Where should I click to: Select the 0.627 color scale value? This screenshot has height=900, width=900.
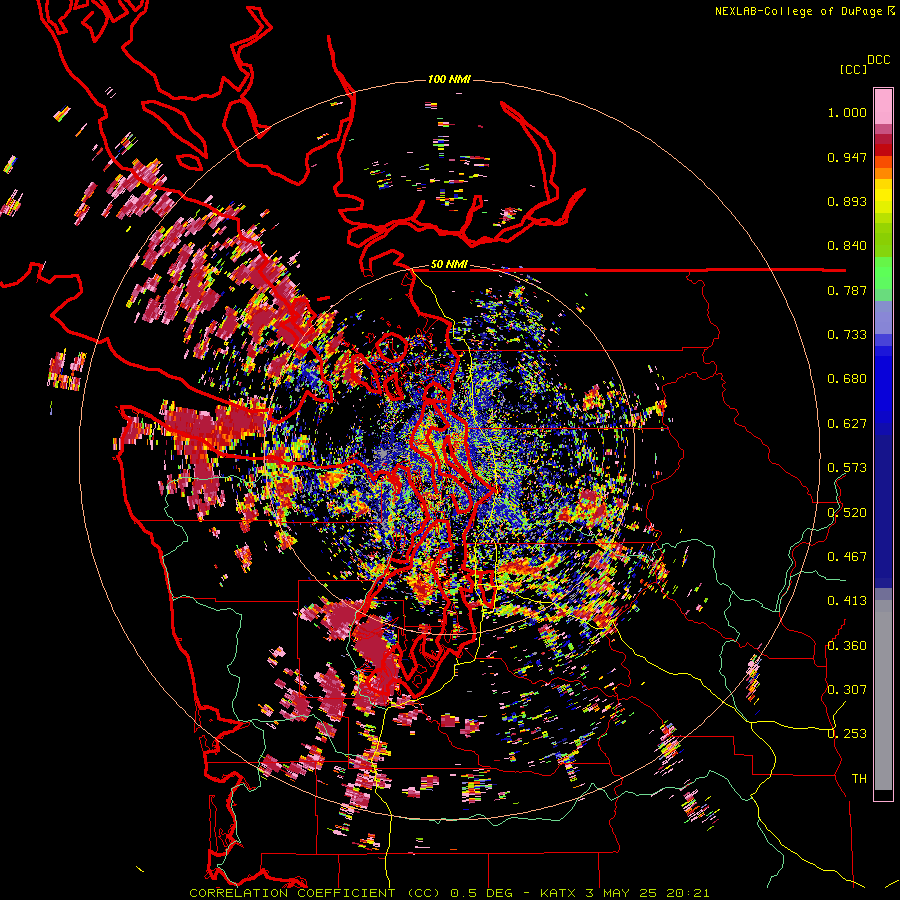tap(847, 424)
